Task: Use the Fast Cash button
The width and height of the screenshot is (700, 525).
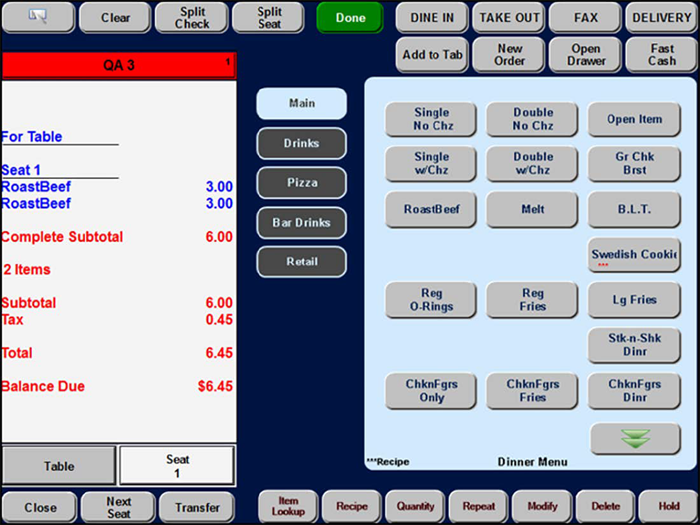Action: coord(662,54)
